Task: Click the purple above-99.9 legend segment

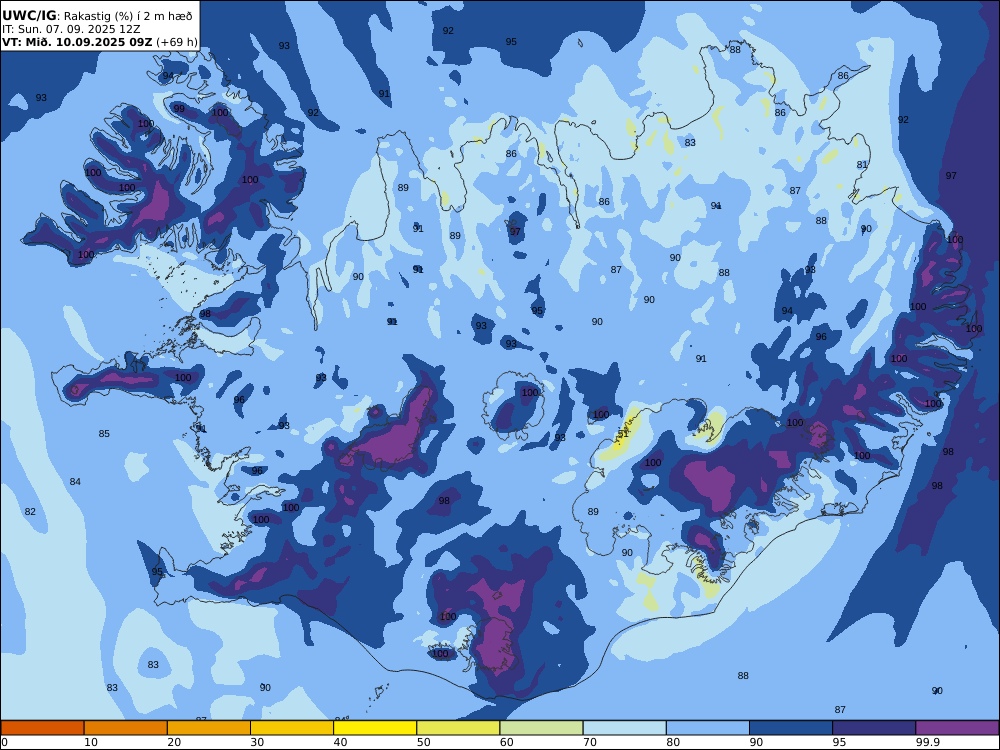Action: tap(957, 728)
